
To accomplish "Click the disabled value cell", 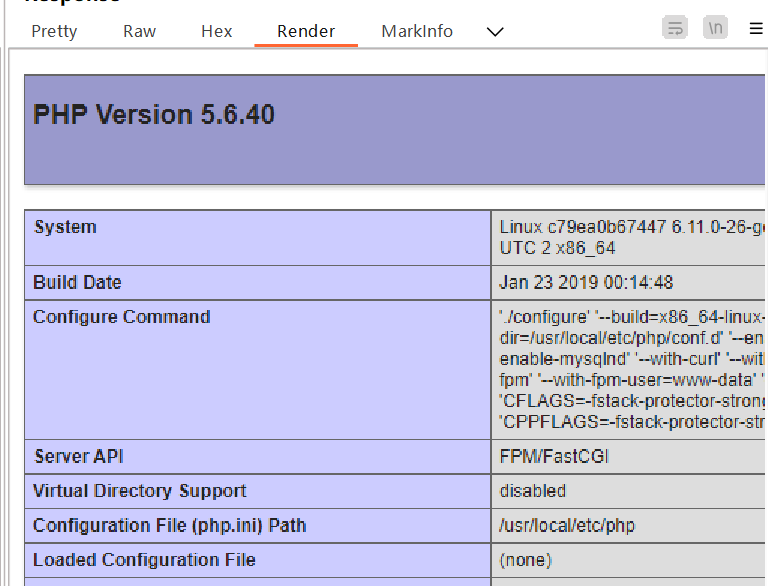I will tap(629, 491).
